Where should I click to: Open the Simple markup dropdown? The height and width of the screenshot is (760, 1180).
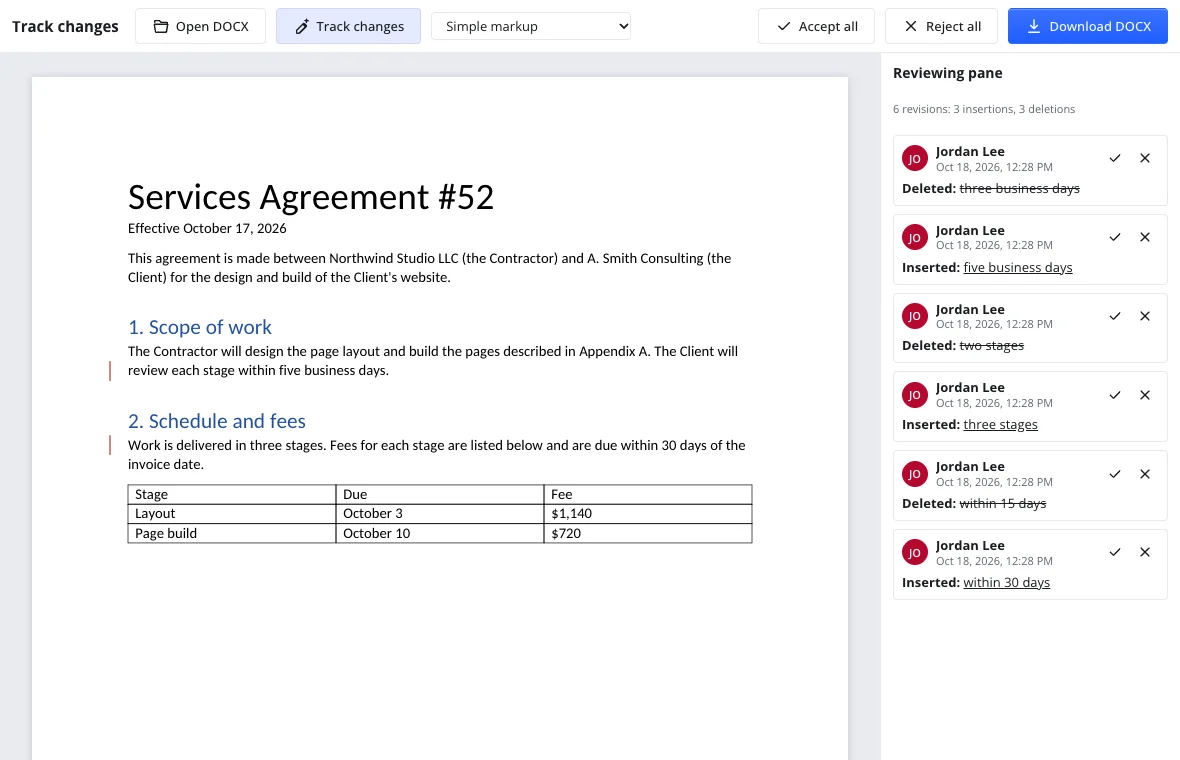[531, 26]
